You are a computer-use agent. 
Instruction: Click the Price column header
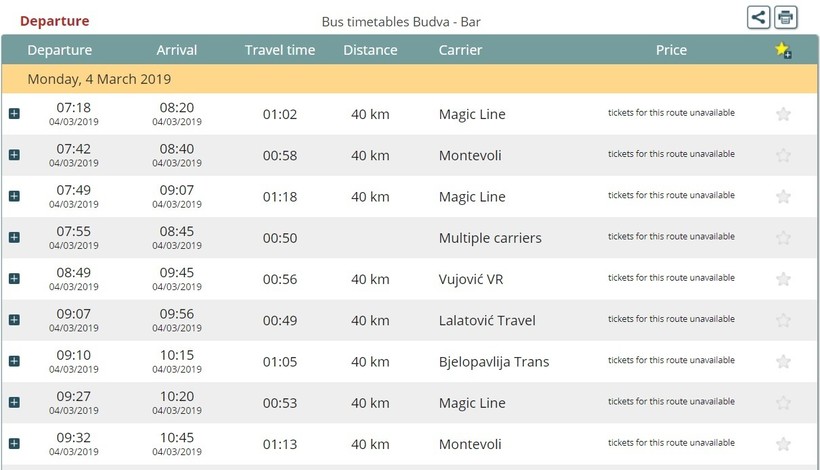click(x=671, y=50)
